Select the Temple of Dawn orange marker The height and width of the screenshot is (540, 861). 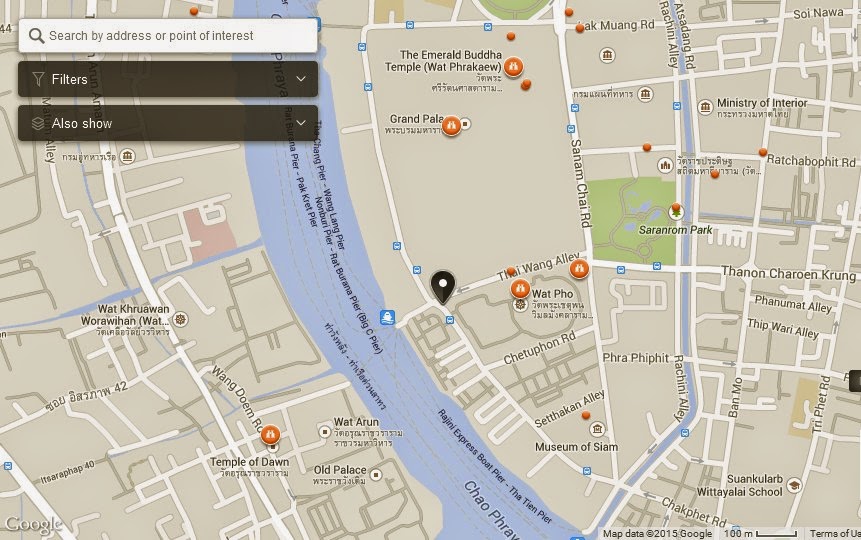(x=270, y=435)
